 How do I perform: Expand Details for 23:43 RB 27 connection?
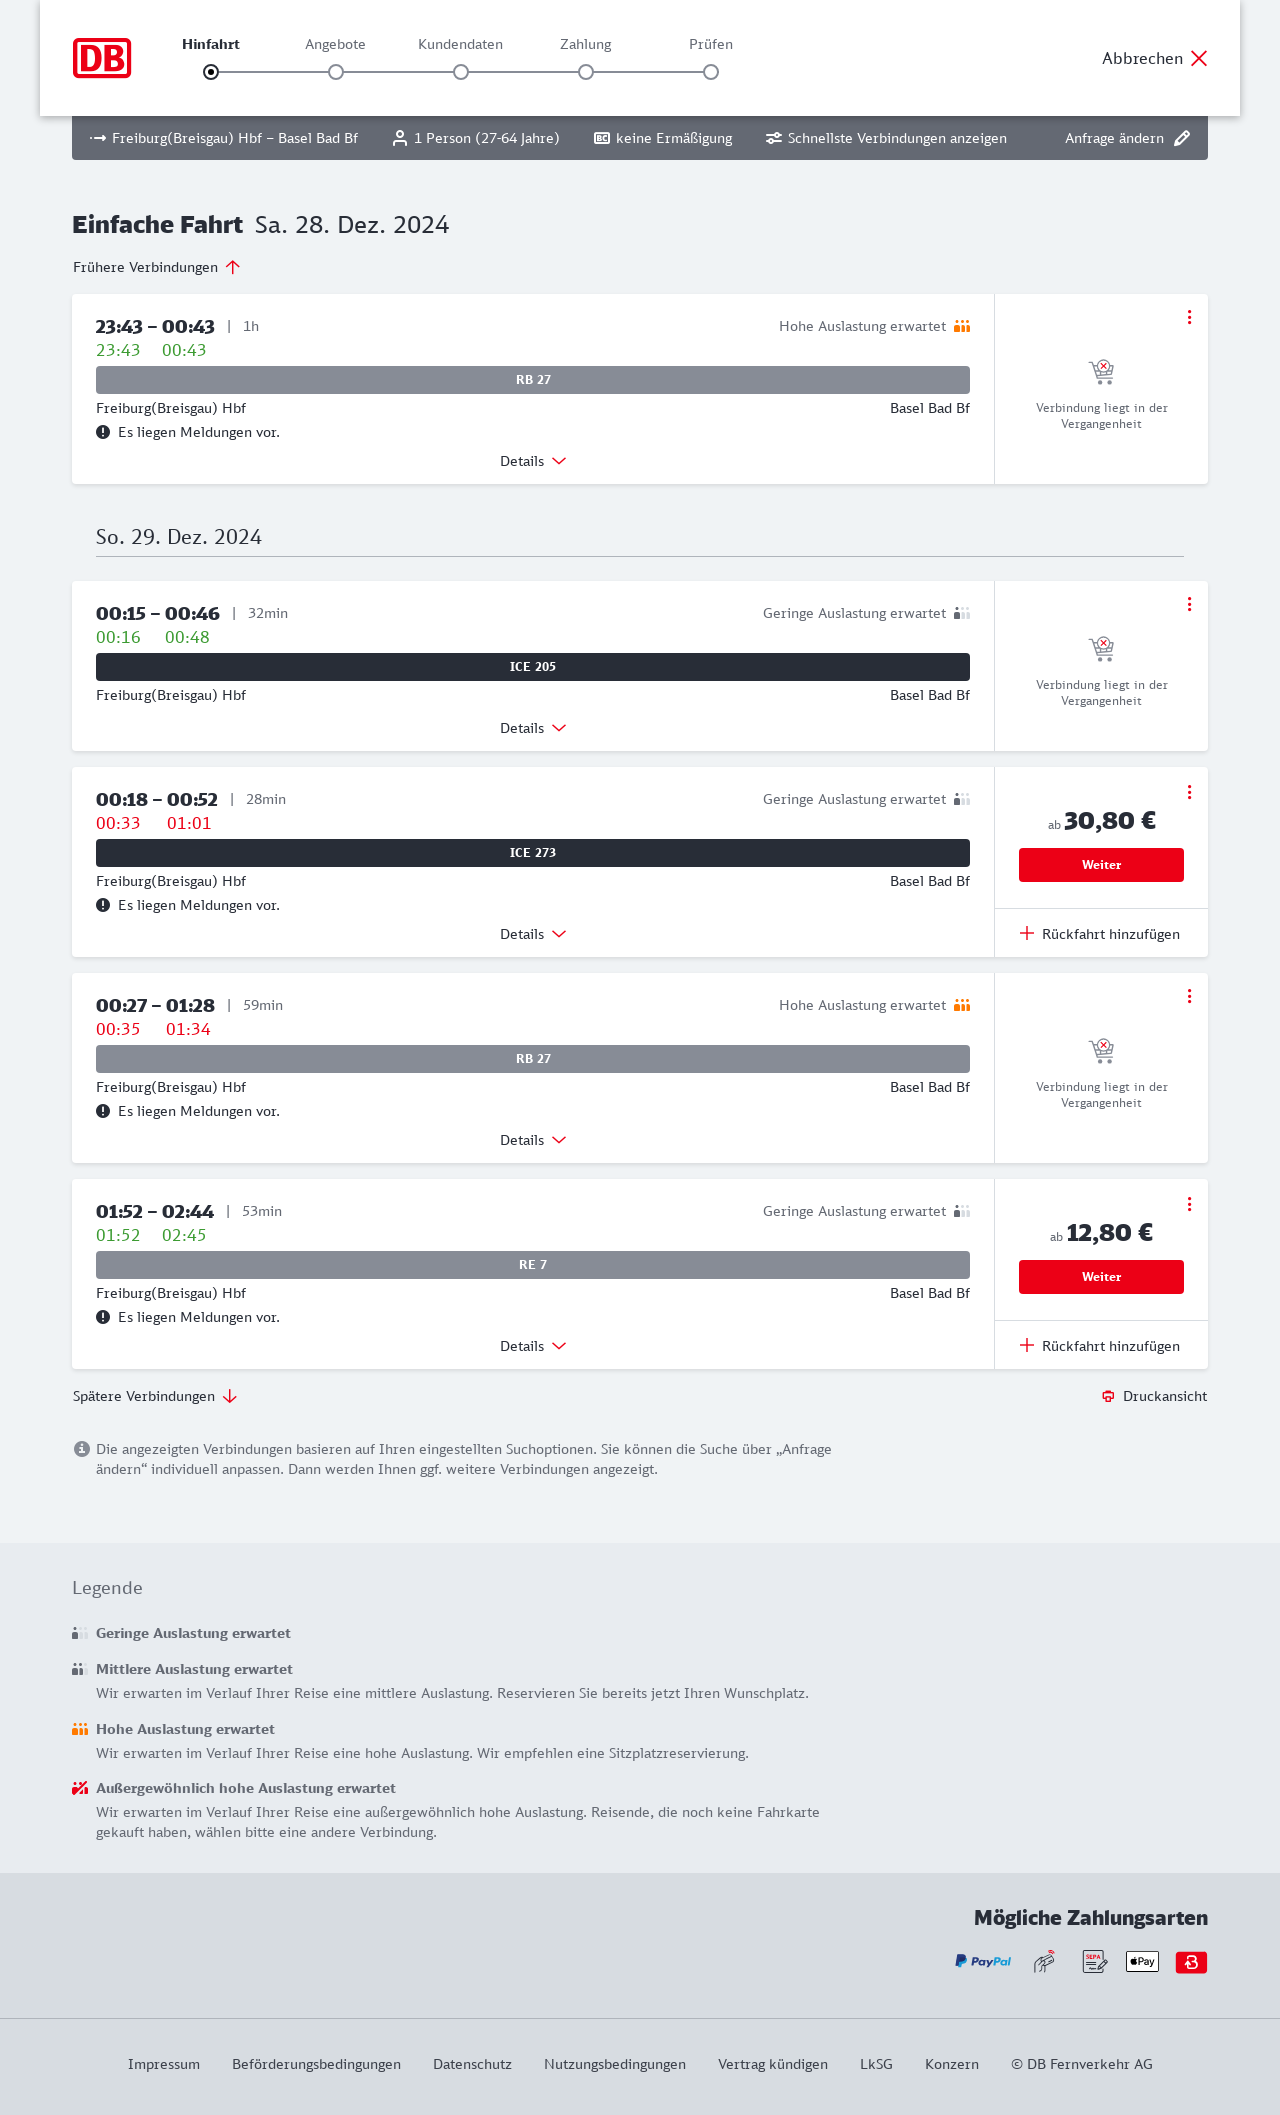533,461
